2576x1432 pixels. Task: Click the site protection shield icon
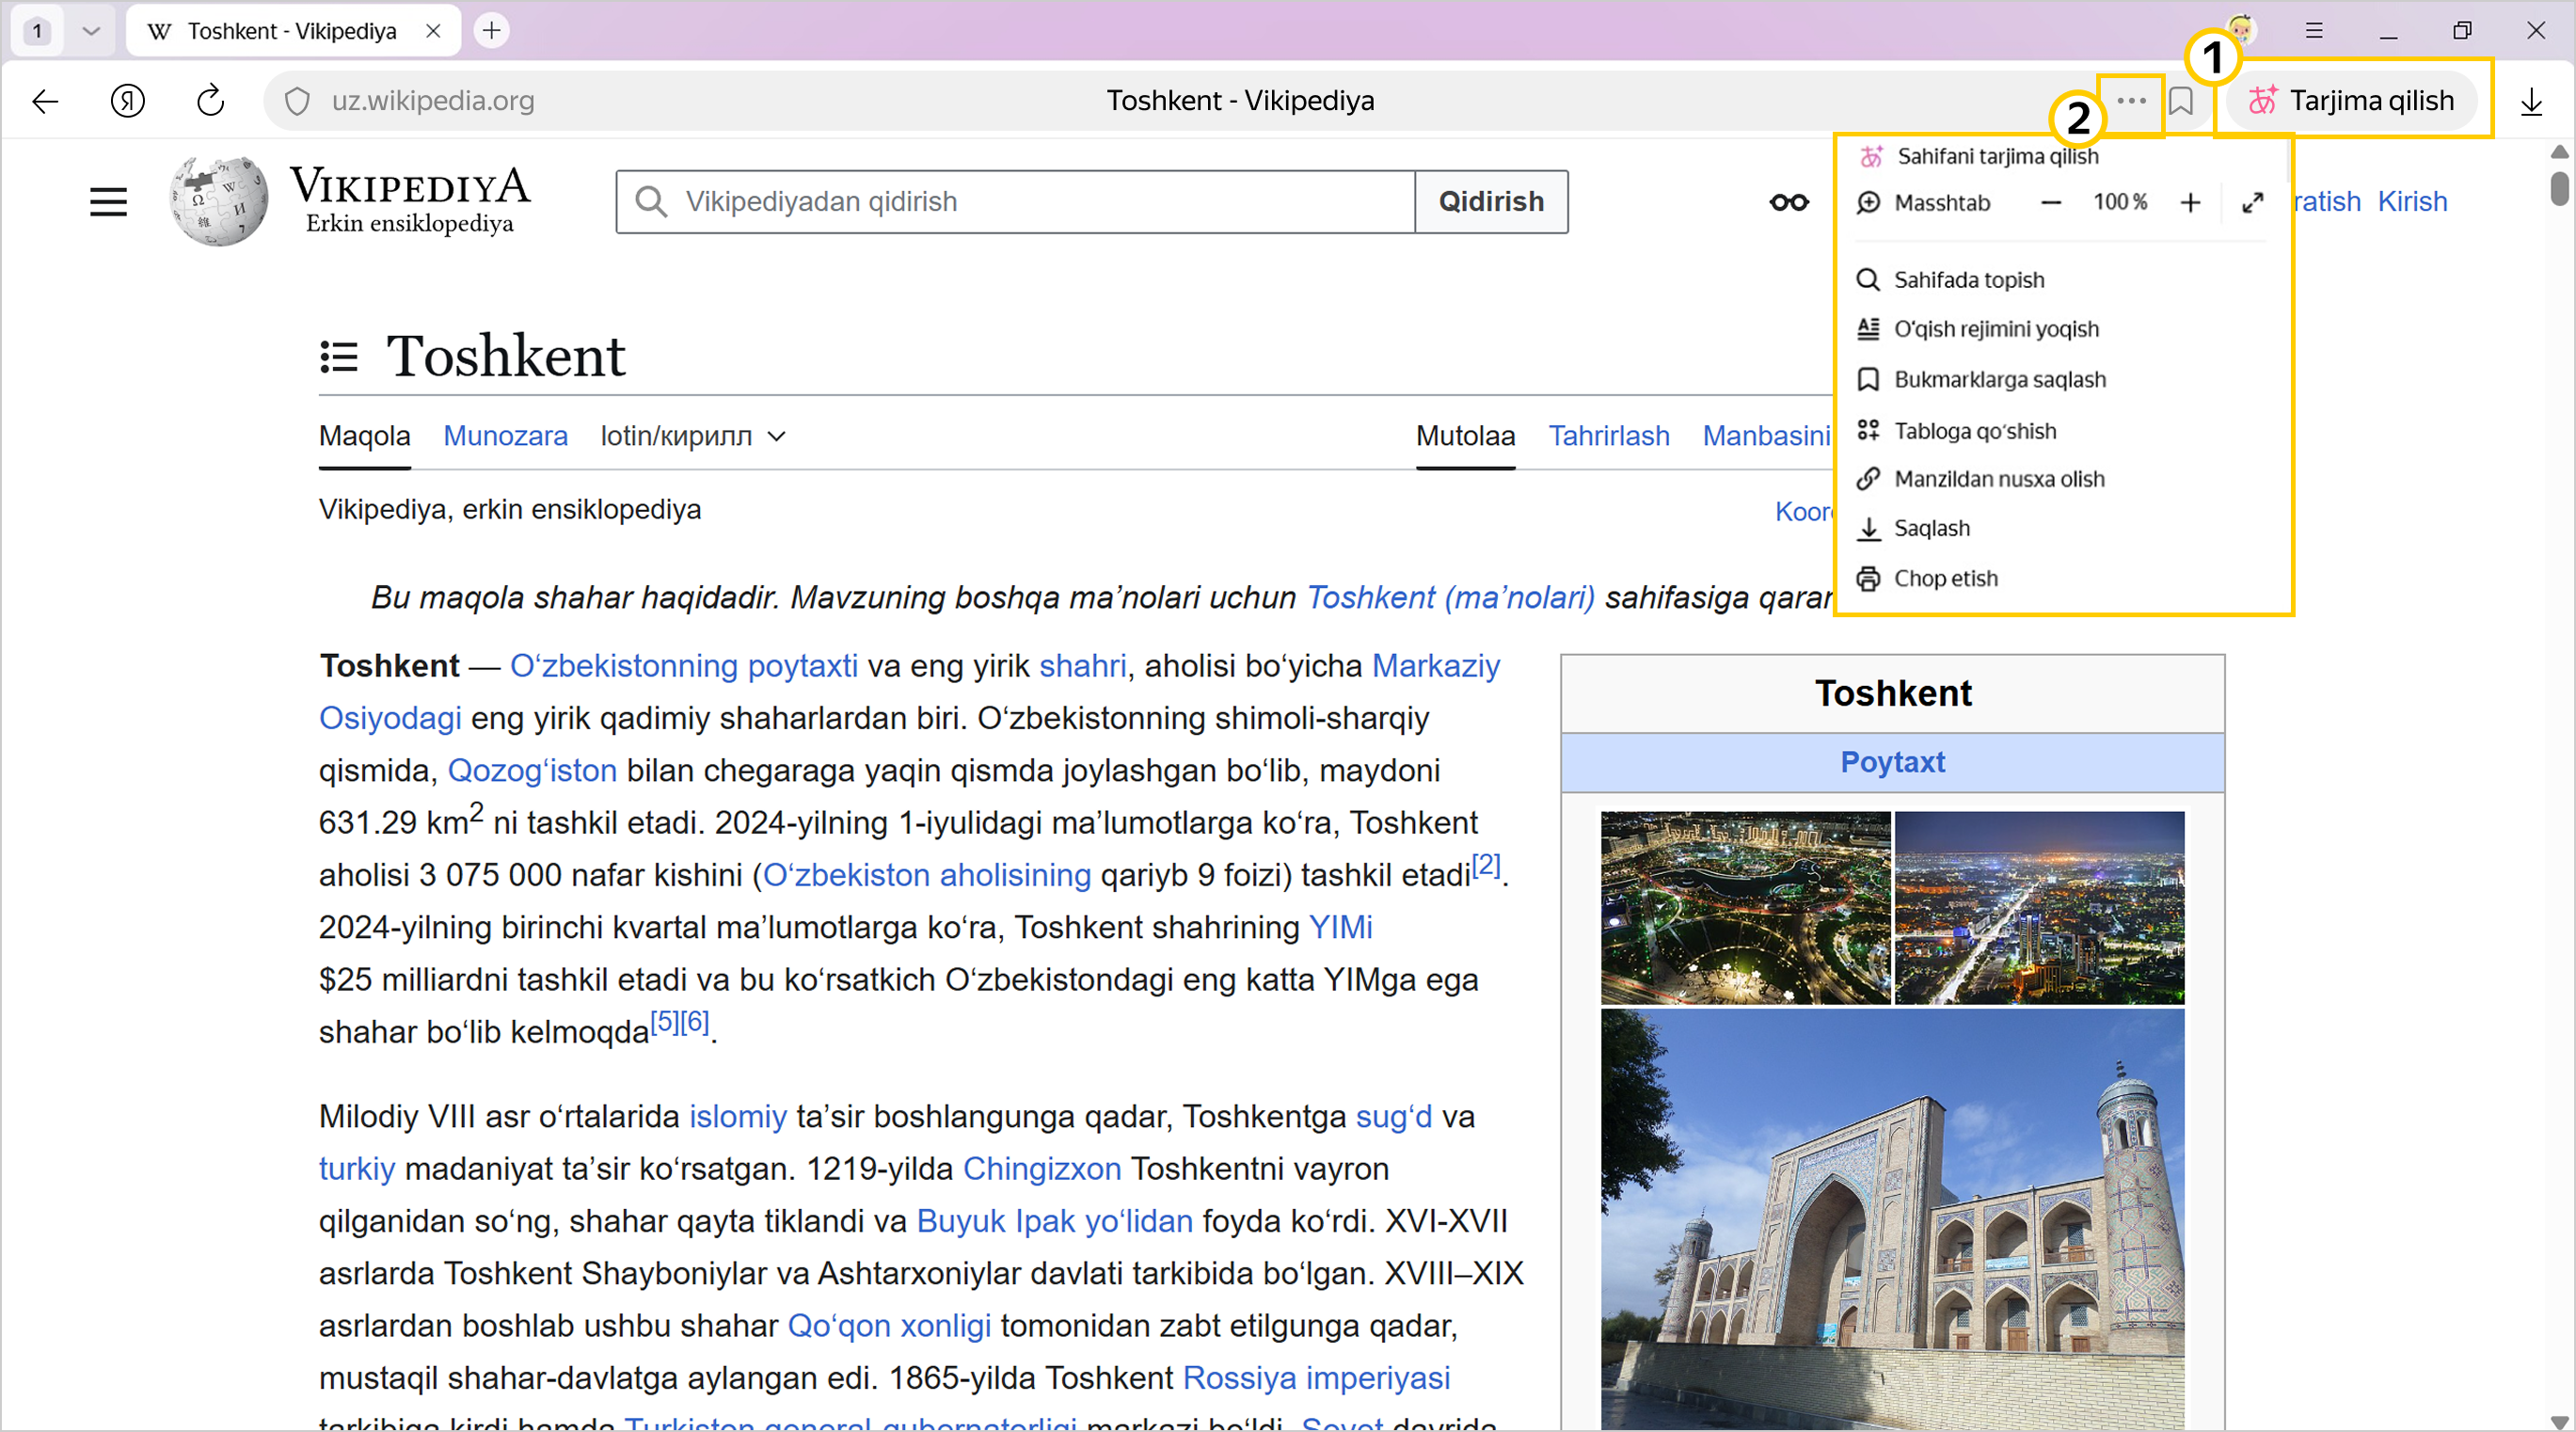click(x=297, y=101)
